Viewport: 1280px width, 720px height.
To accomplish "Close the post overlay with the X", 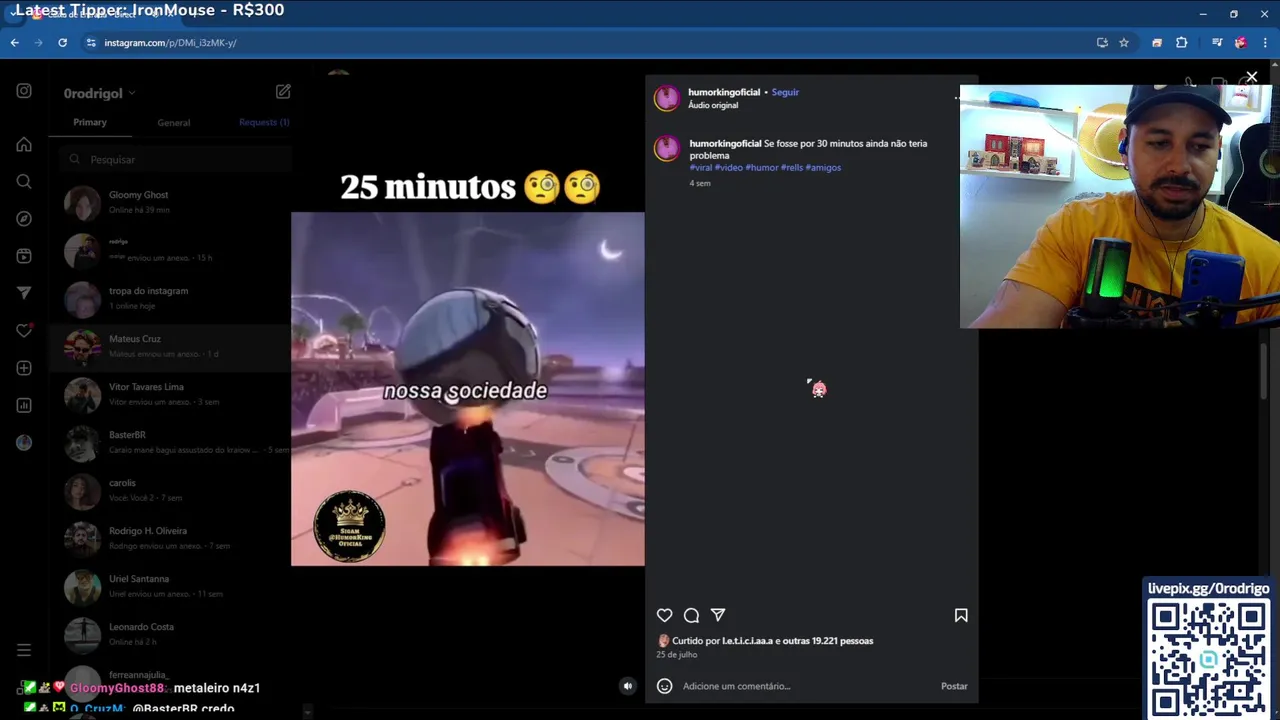I will point(1251,77).
